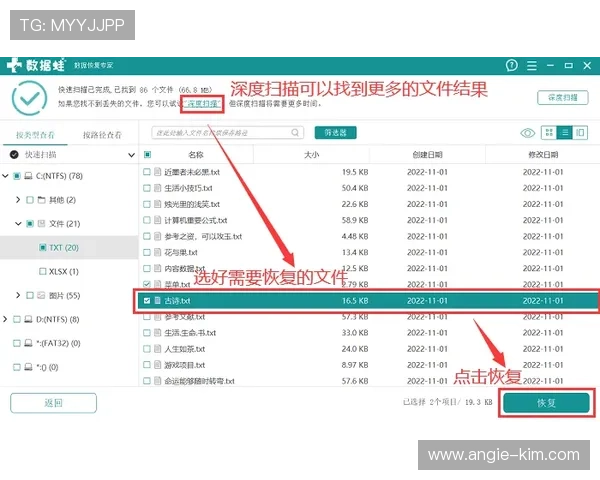
Task: Toggle the select-all checkbox in header
Action: click(147, 155)
